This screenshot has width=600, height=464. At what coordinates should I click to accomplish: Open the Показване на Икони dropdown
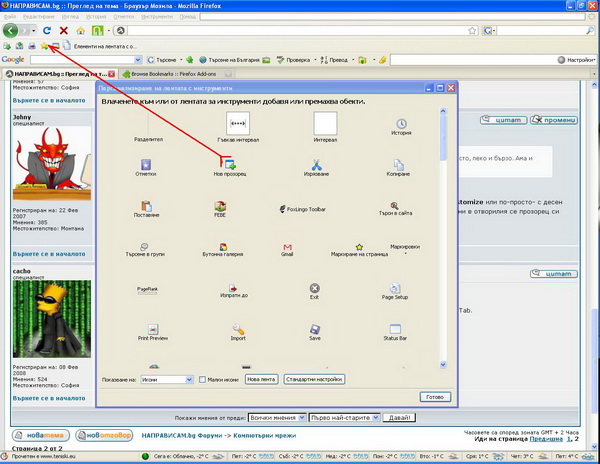(167, 379)
